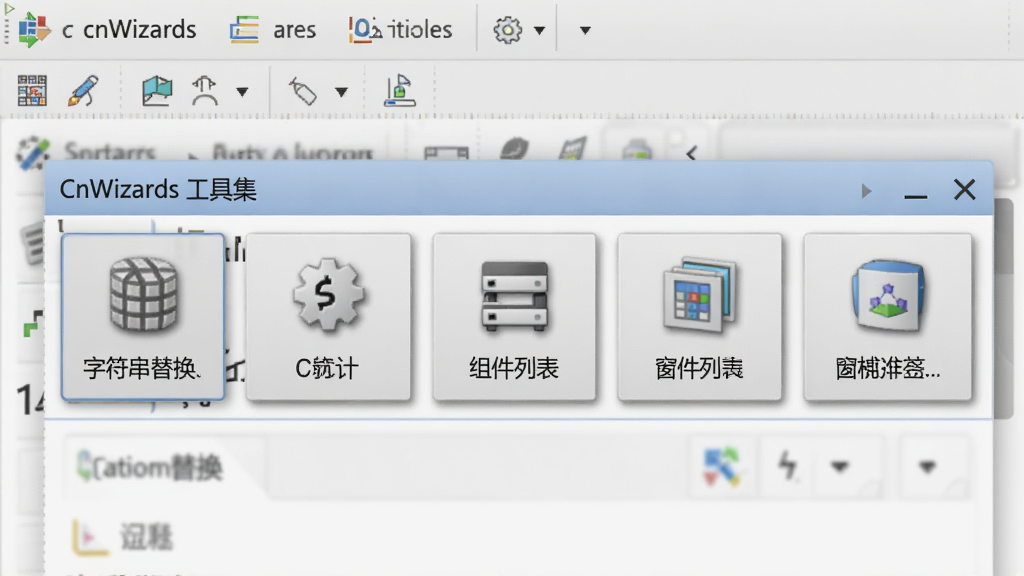The width and height of the screenshot is (1024, 576).
Task: Expand the tag icon dropdown arrow
Action: 341,92
